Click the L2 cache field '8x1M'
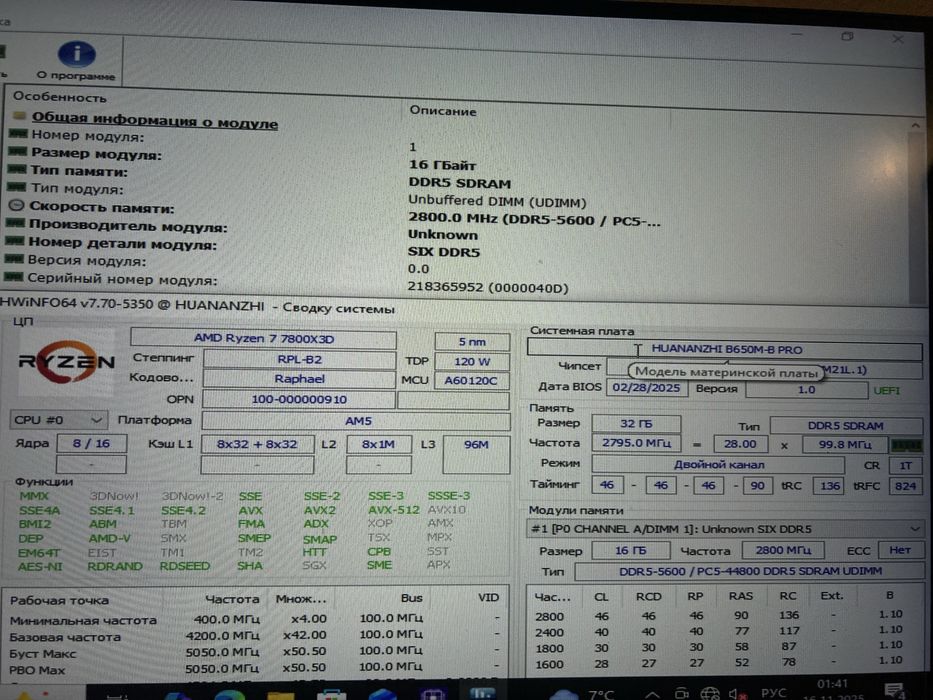 378,444
